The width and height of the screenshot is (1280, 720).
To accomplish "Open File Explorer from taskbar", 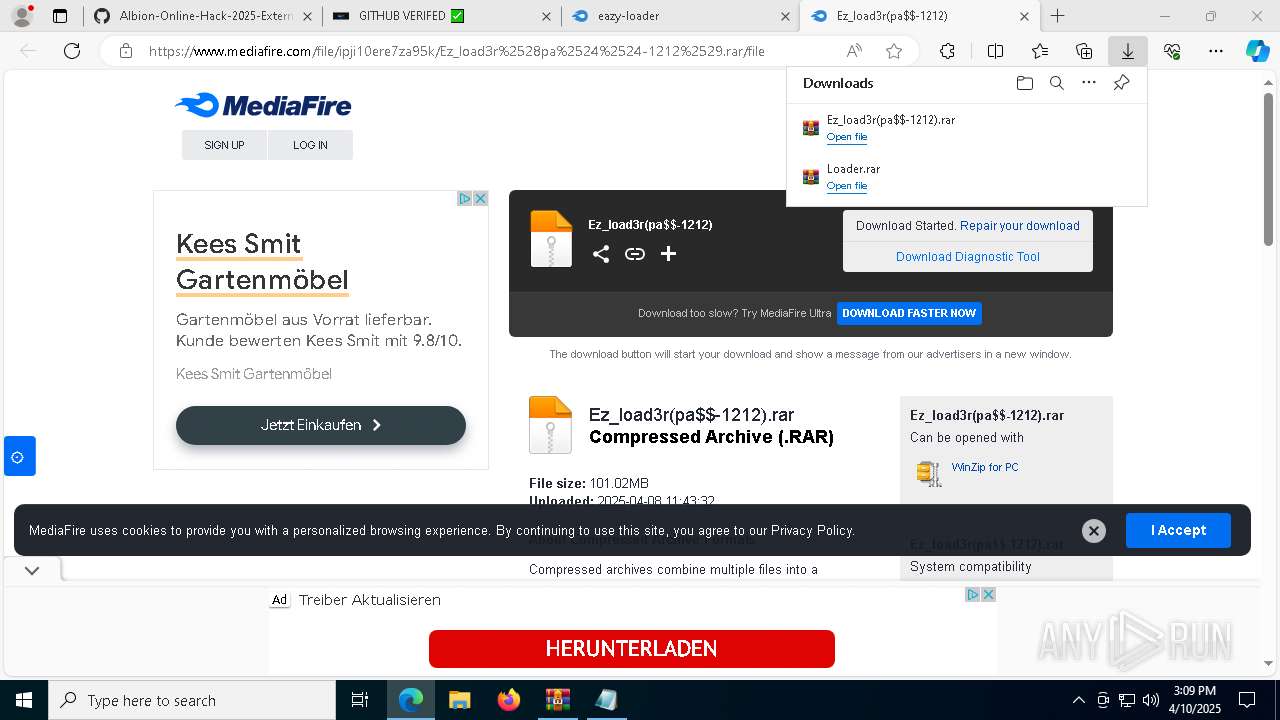I will click(459, 700).
